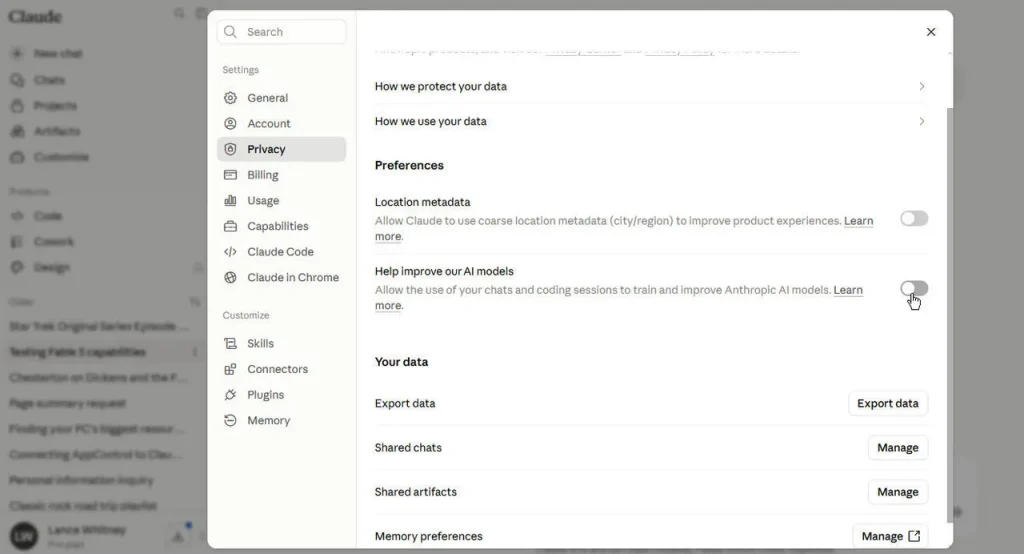Viewport: 1024px width, 554px height.
Task: Expand How we protect your data
Action: [650, 86]
